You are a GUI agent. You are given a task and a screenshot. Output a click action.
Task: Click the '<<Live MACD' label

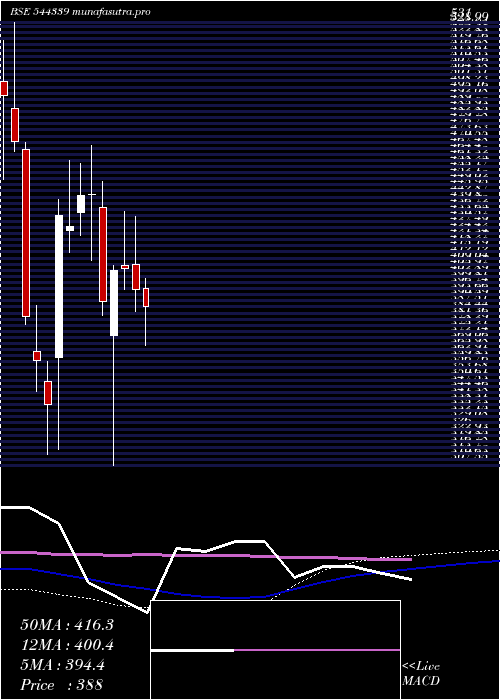pyautogui.click(x=421, y=675)
